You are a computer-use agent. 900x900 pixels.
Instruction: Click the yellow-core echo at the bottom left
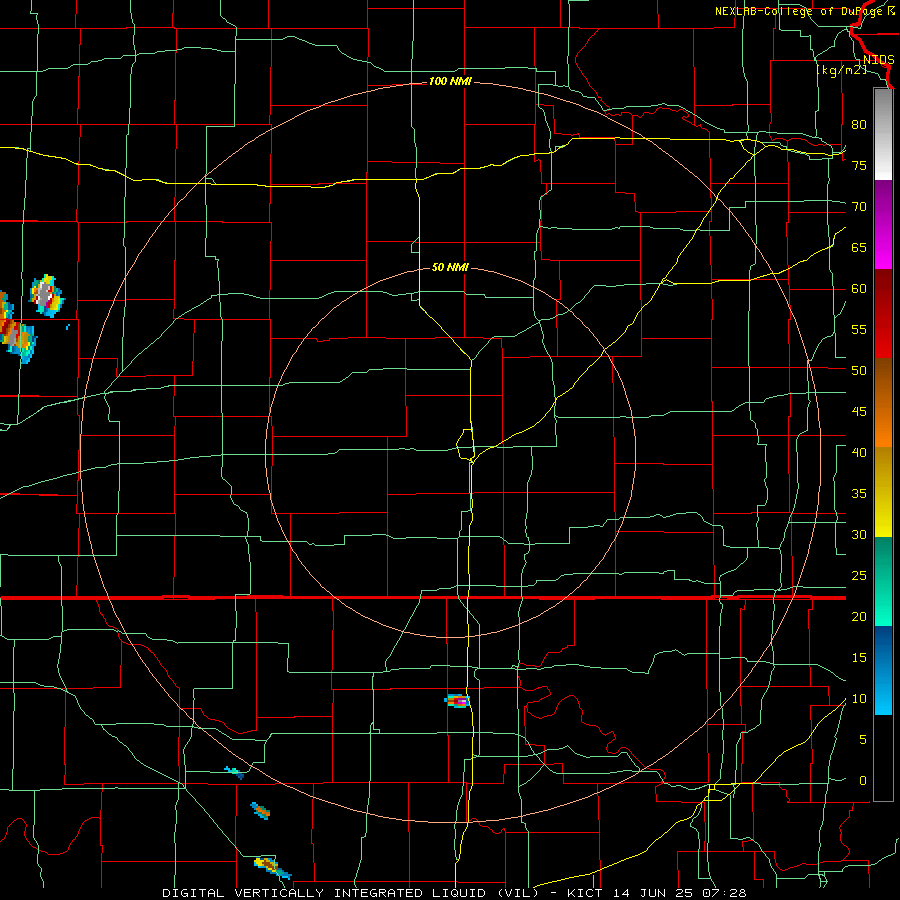272,867
